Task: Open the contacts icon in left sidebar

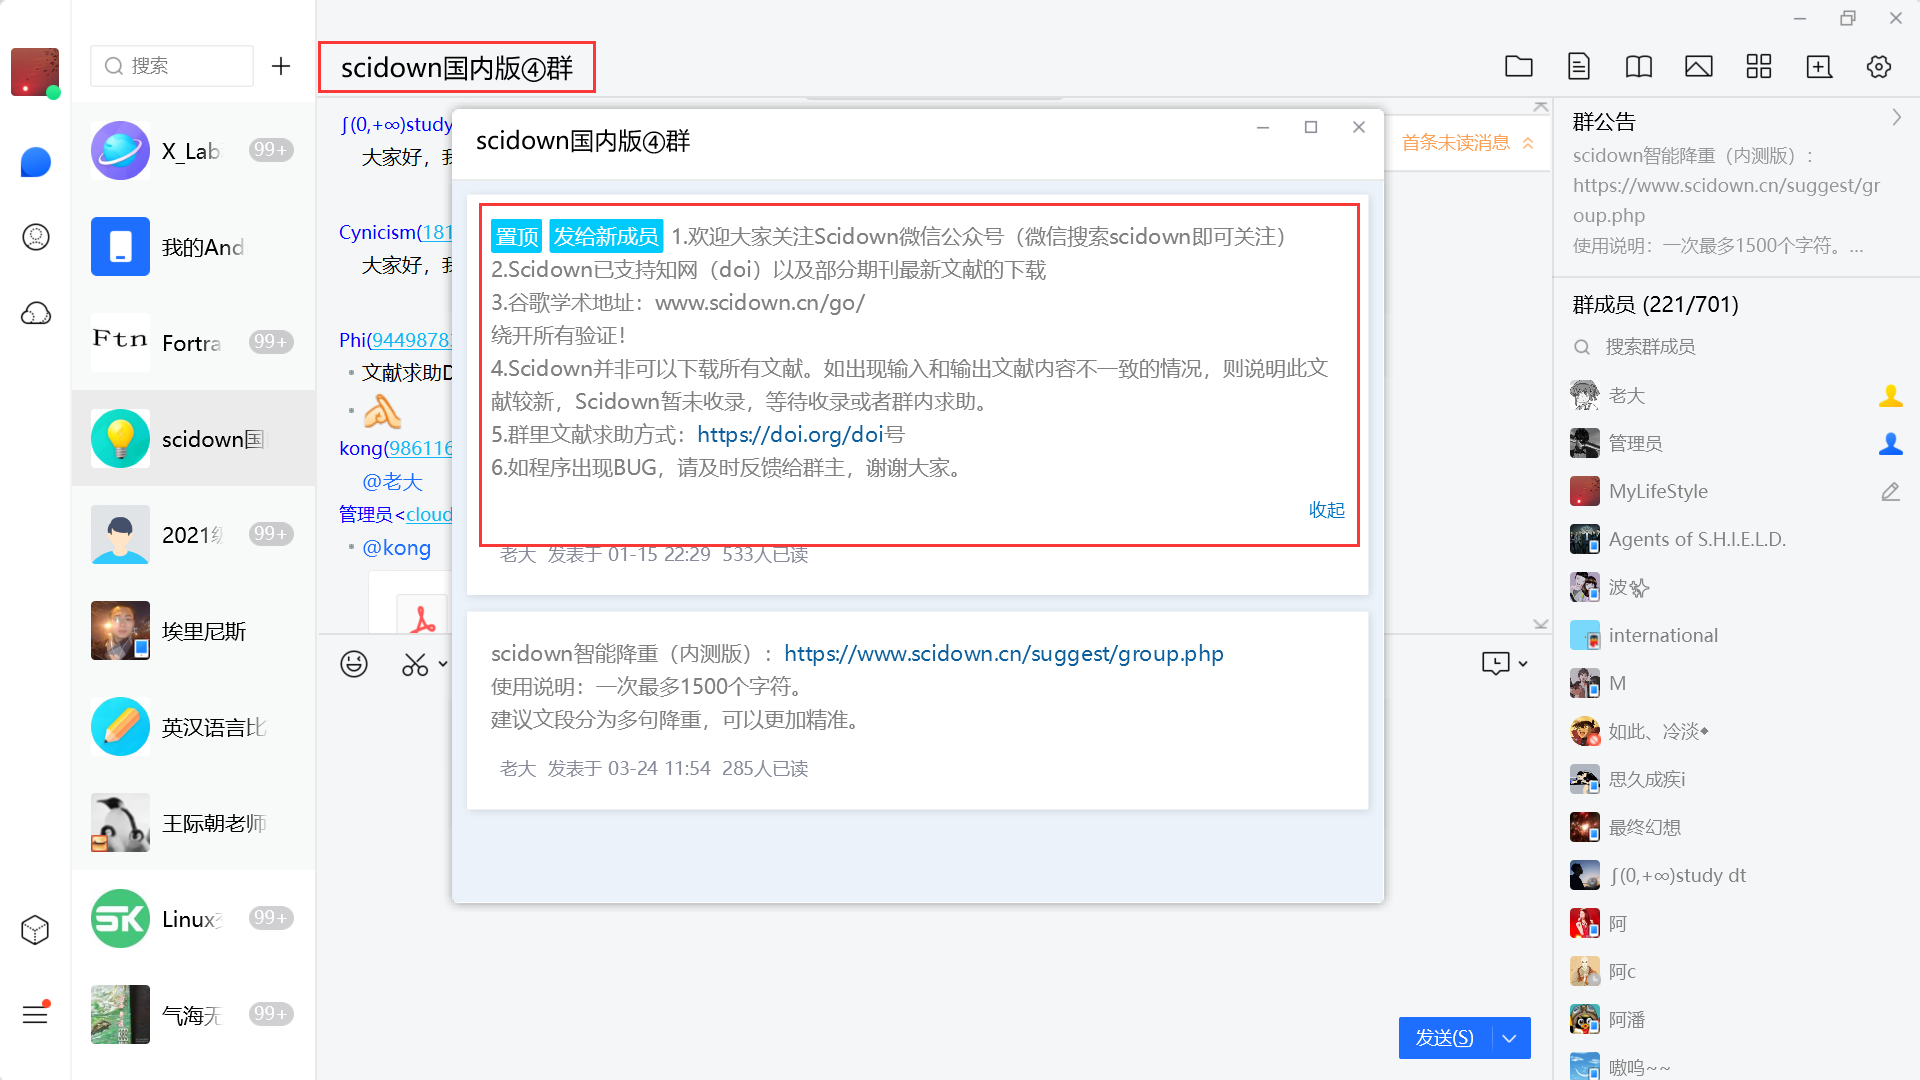Action: 36,237
